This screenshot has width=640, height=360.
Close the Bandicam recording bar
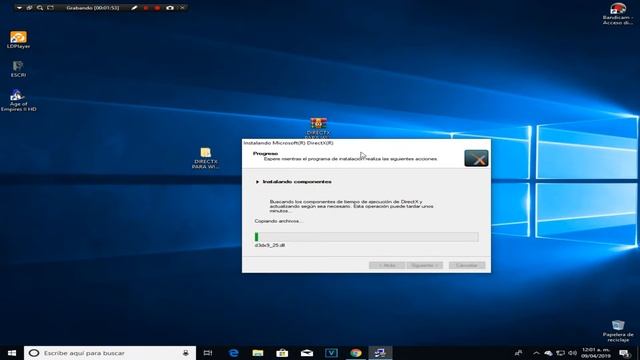(182, 8)
